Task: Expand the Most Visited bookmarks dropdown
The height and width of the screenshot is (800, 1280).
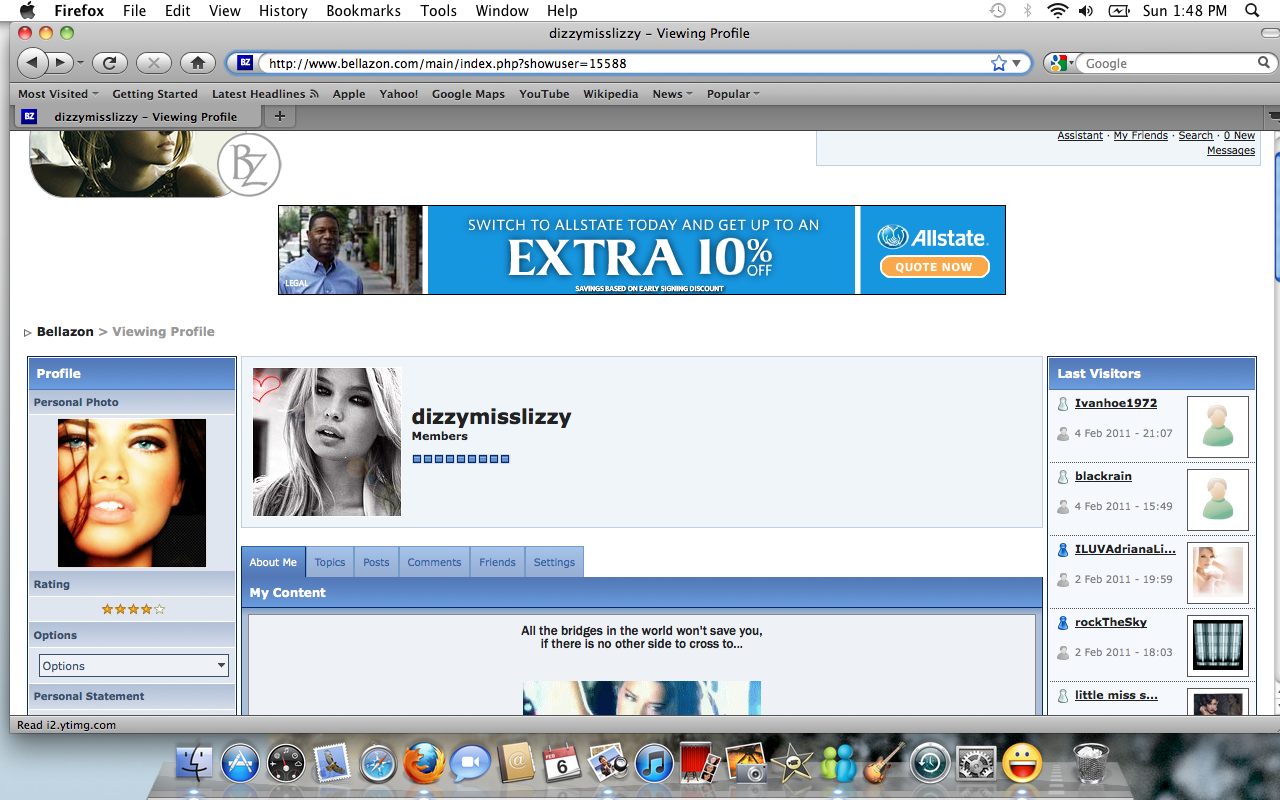Action: tap(58, 94)
